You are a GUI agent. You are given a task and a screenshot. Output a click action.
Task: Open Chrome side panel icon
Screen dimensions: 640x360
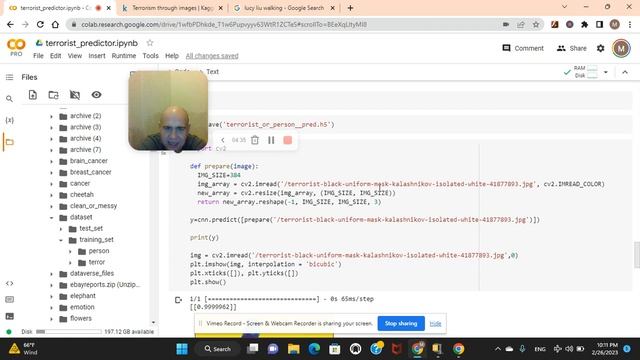tap(599, 24)
